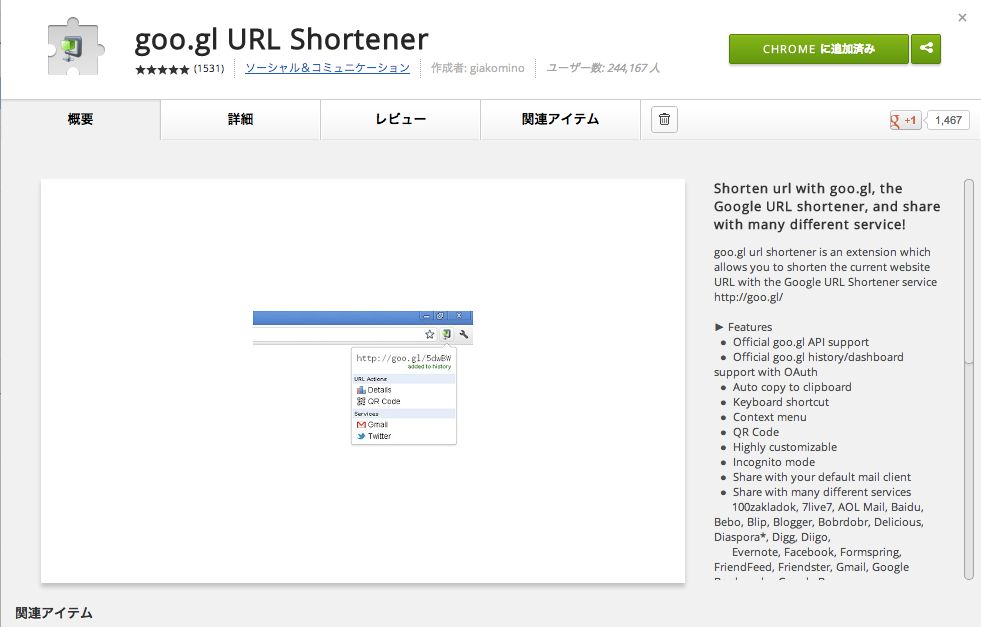Screen dimensions: 981x627
Task: Click the http://goo.gl/ text in description
Action: tap(748, 297)
